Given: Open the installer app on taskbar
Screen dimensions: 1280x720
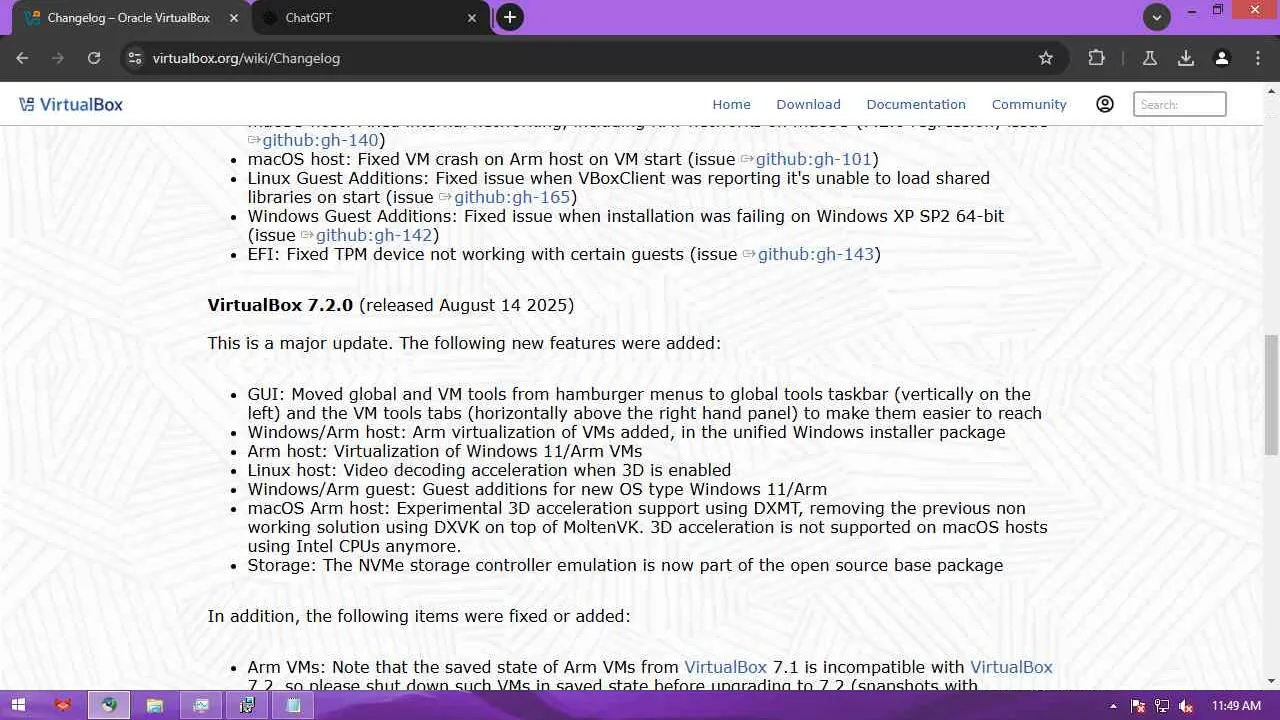Looking at the screenshot, I should pyautogui.click(x=247, y=705).
